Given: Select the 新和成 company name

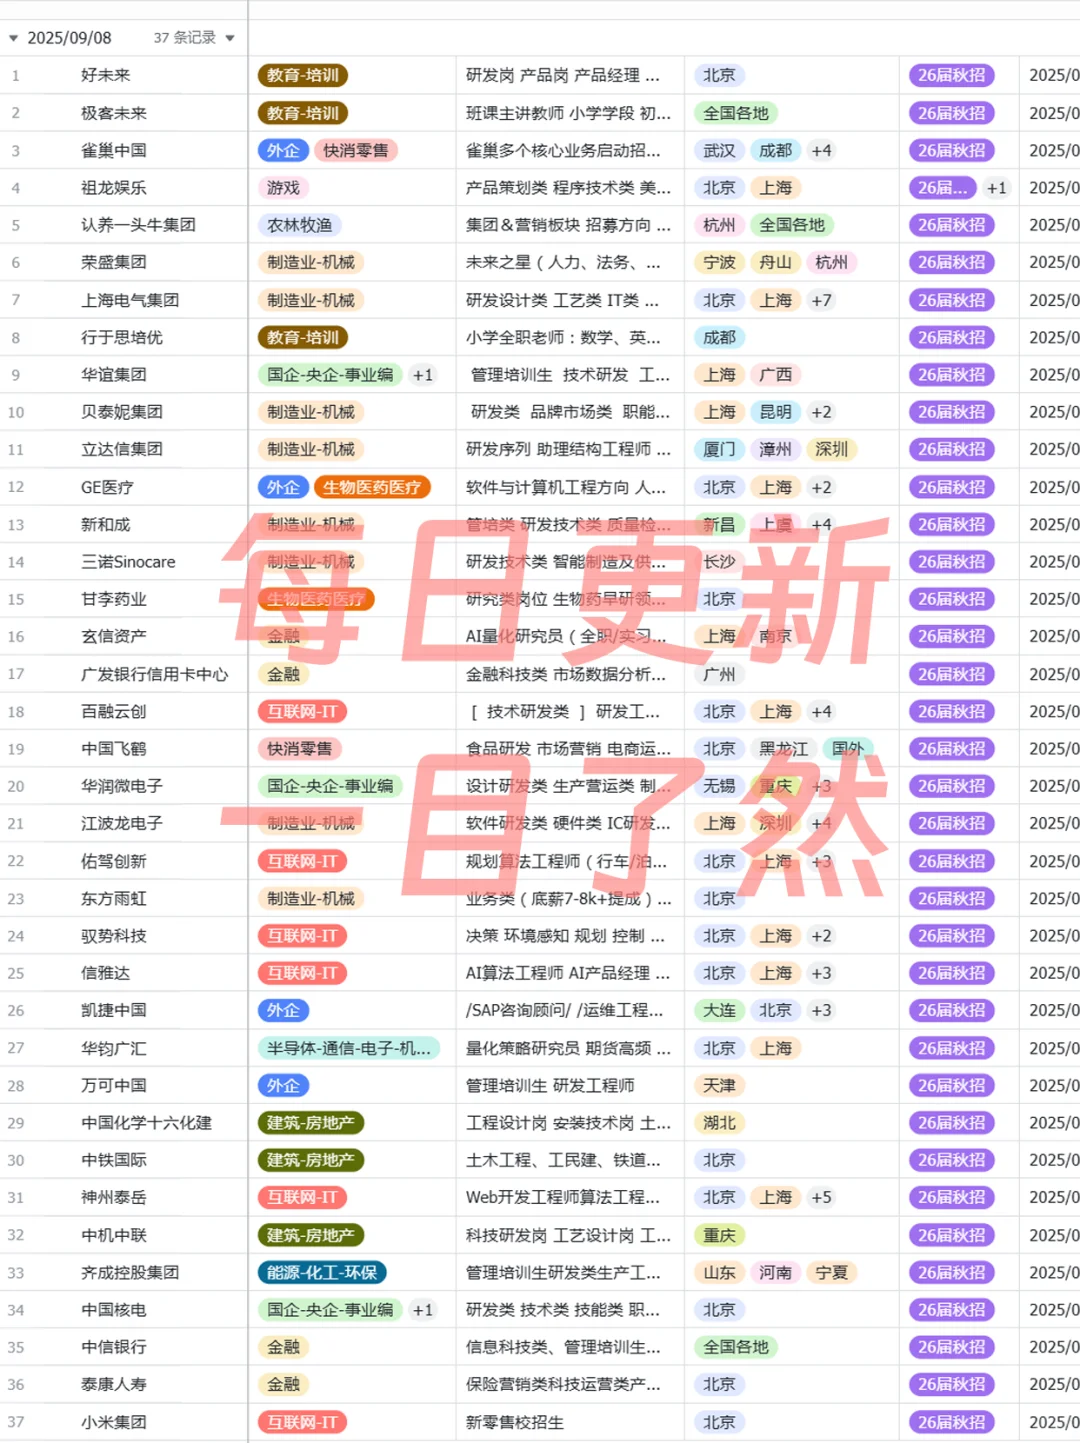Looking at the screenshot, I should (x=106, y=524).
